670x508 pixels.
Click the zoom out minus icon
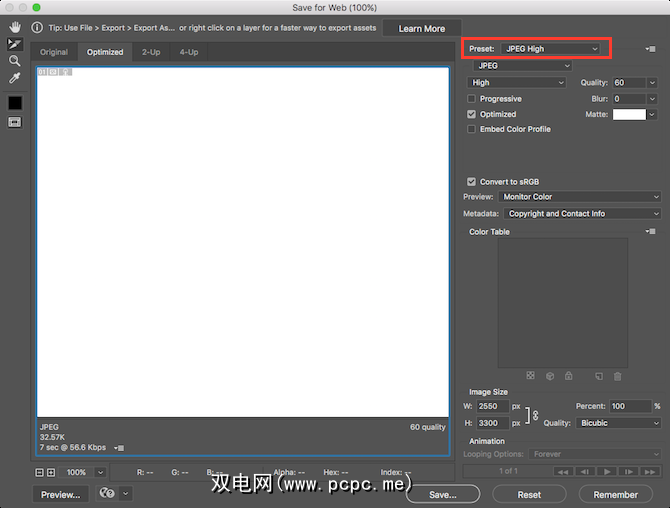(x=39, y=472)
